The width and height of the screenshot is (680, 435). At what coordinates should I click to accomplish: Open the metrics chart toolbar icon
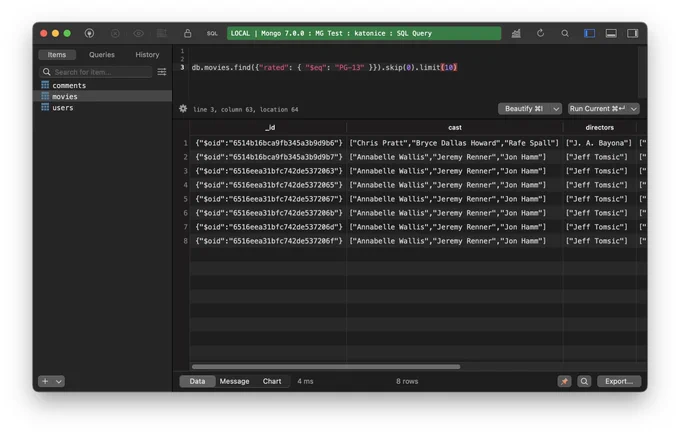pyautogui.click(x=516, y=33)
